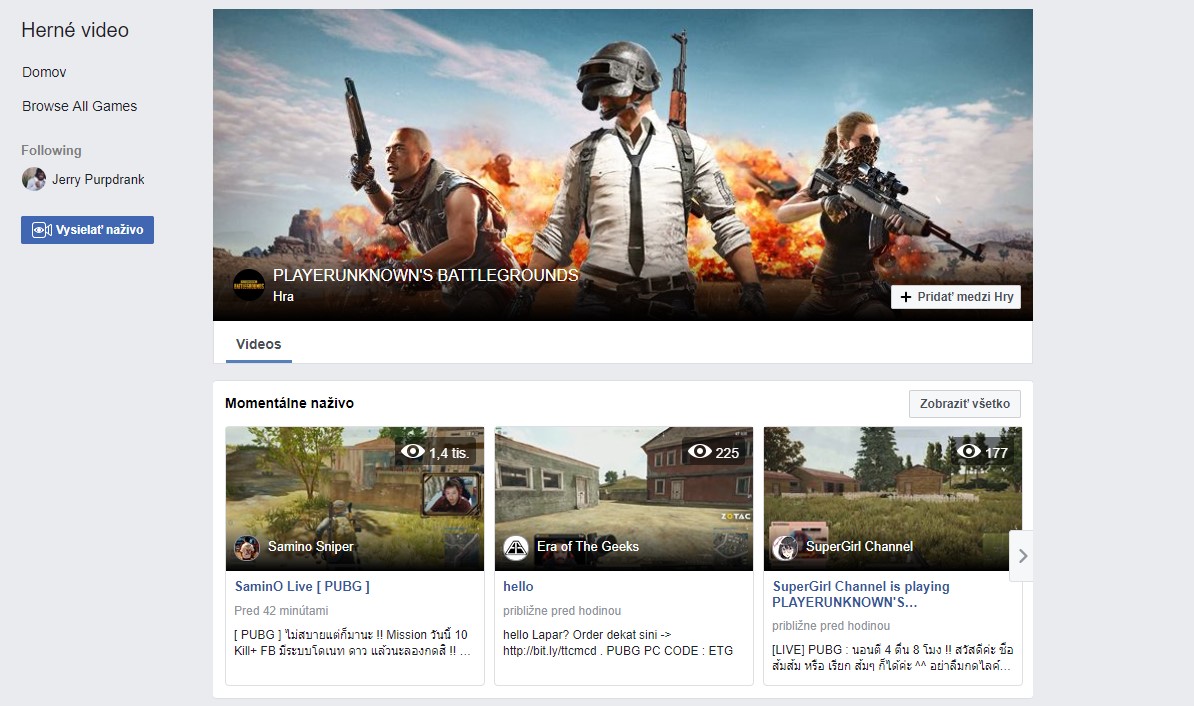The height and width of the screenshot is (706, 1194).
Task: Click the SuperGirl Channel name overlay
Action: (859, 547)
